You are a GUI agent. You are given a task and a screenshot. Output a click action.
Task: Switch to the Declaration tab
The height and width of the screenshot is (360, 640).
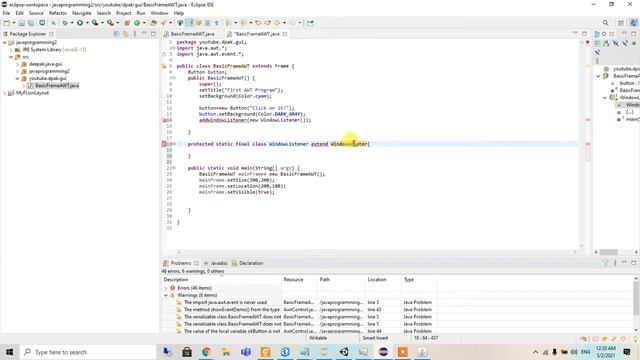pyautogui.click(x=248, y=263)
